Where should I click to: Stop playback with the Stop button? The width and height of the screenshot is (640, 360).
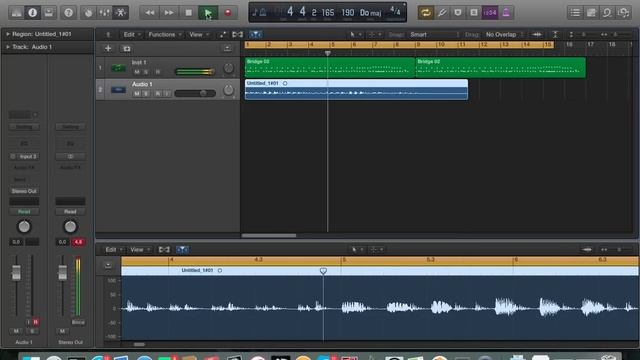click(x=188, y=13)
